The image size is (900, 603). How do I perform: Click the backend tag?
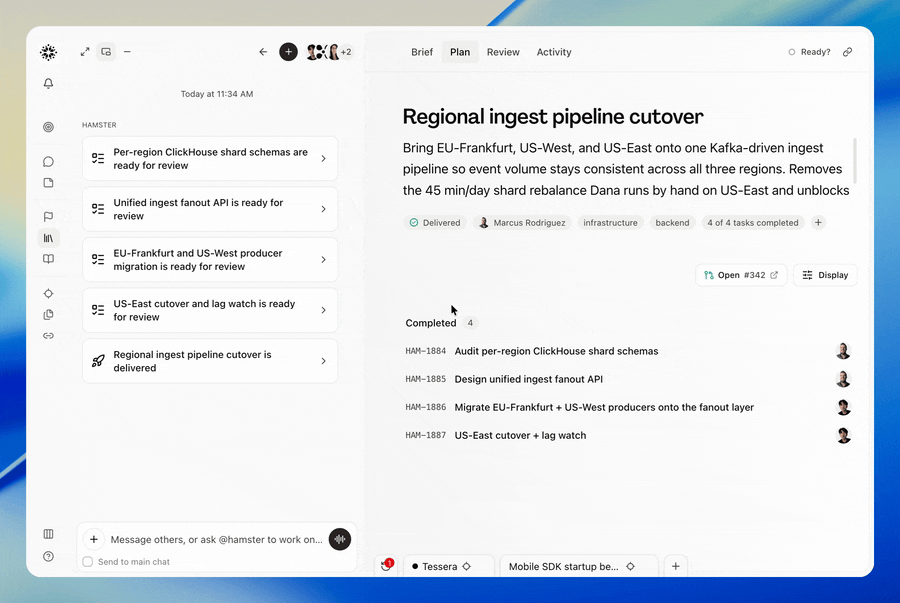coord(672,223)
